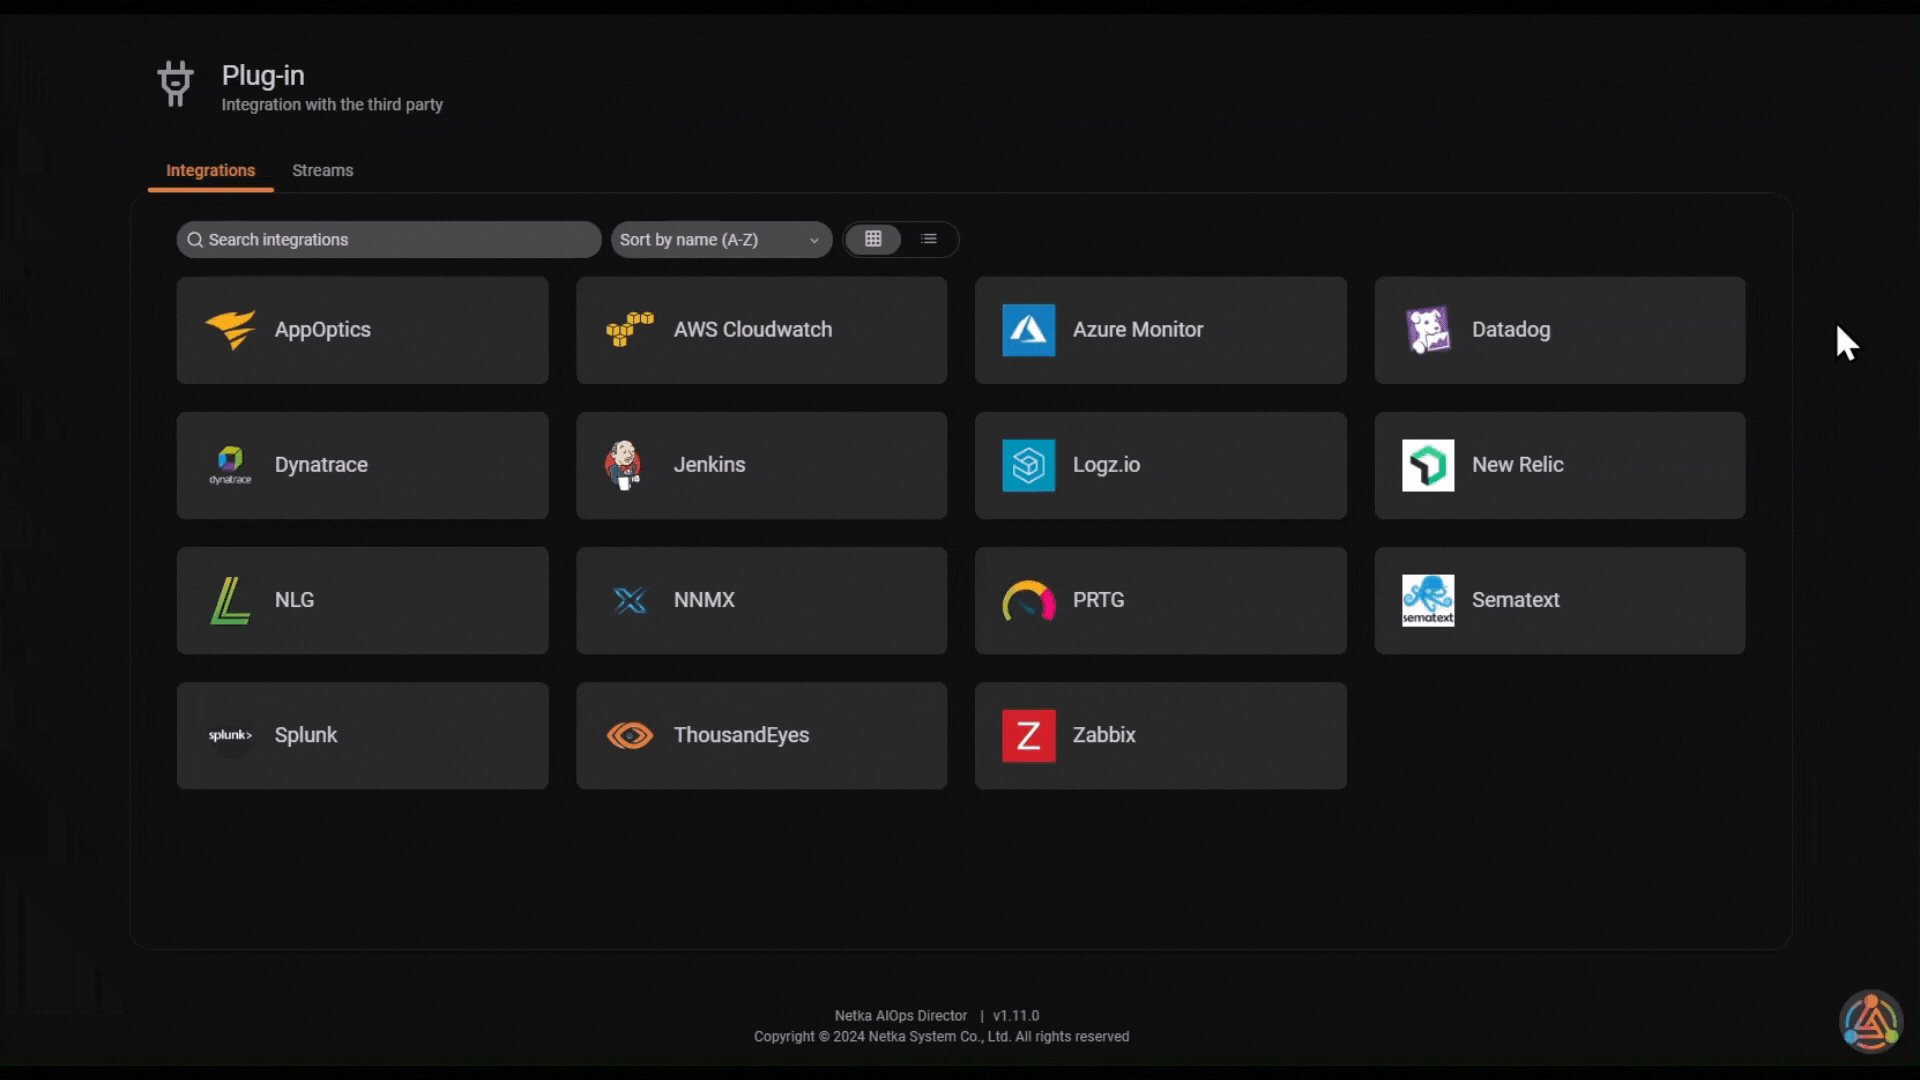The height and width of the screenshot is (1080, 1920).
Task: Open the Netka assistant logo button
Action: [1871, 1022]
